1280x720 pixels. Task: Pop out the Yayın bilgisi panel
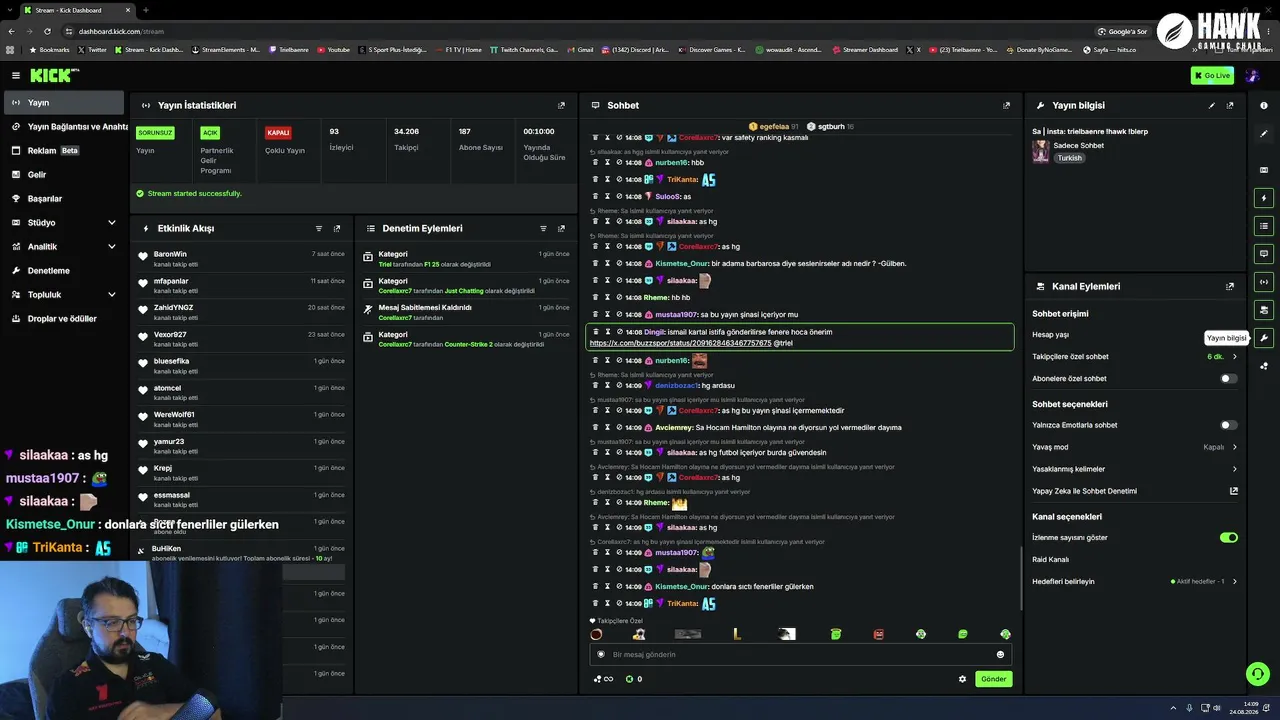pos(1230,105)
